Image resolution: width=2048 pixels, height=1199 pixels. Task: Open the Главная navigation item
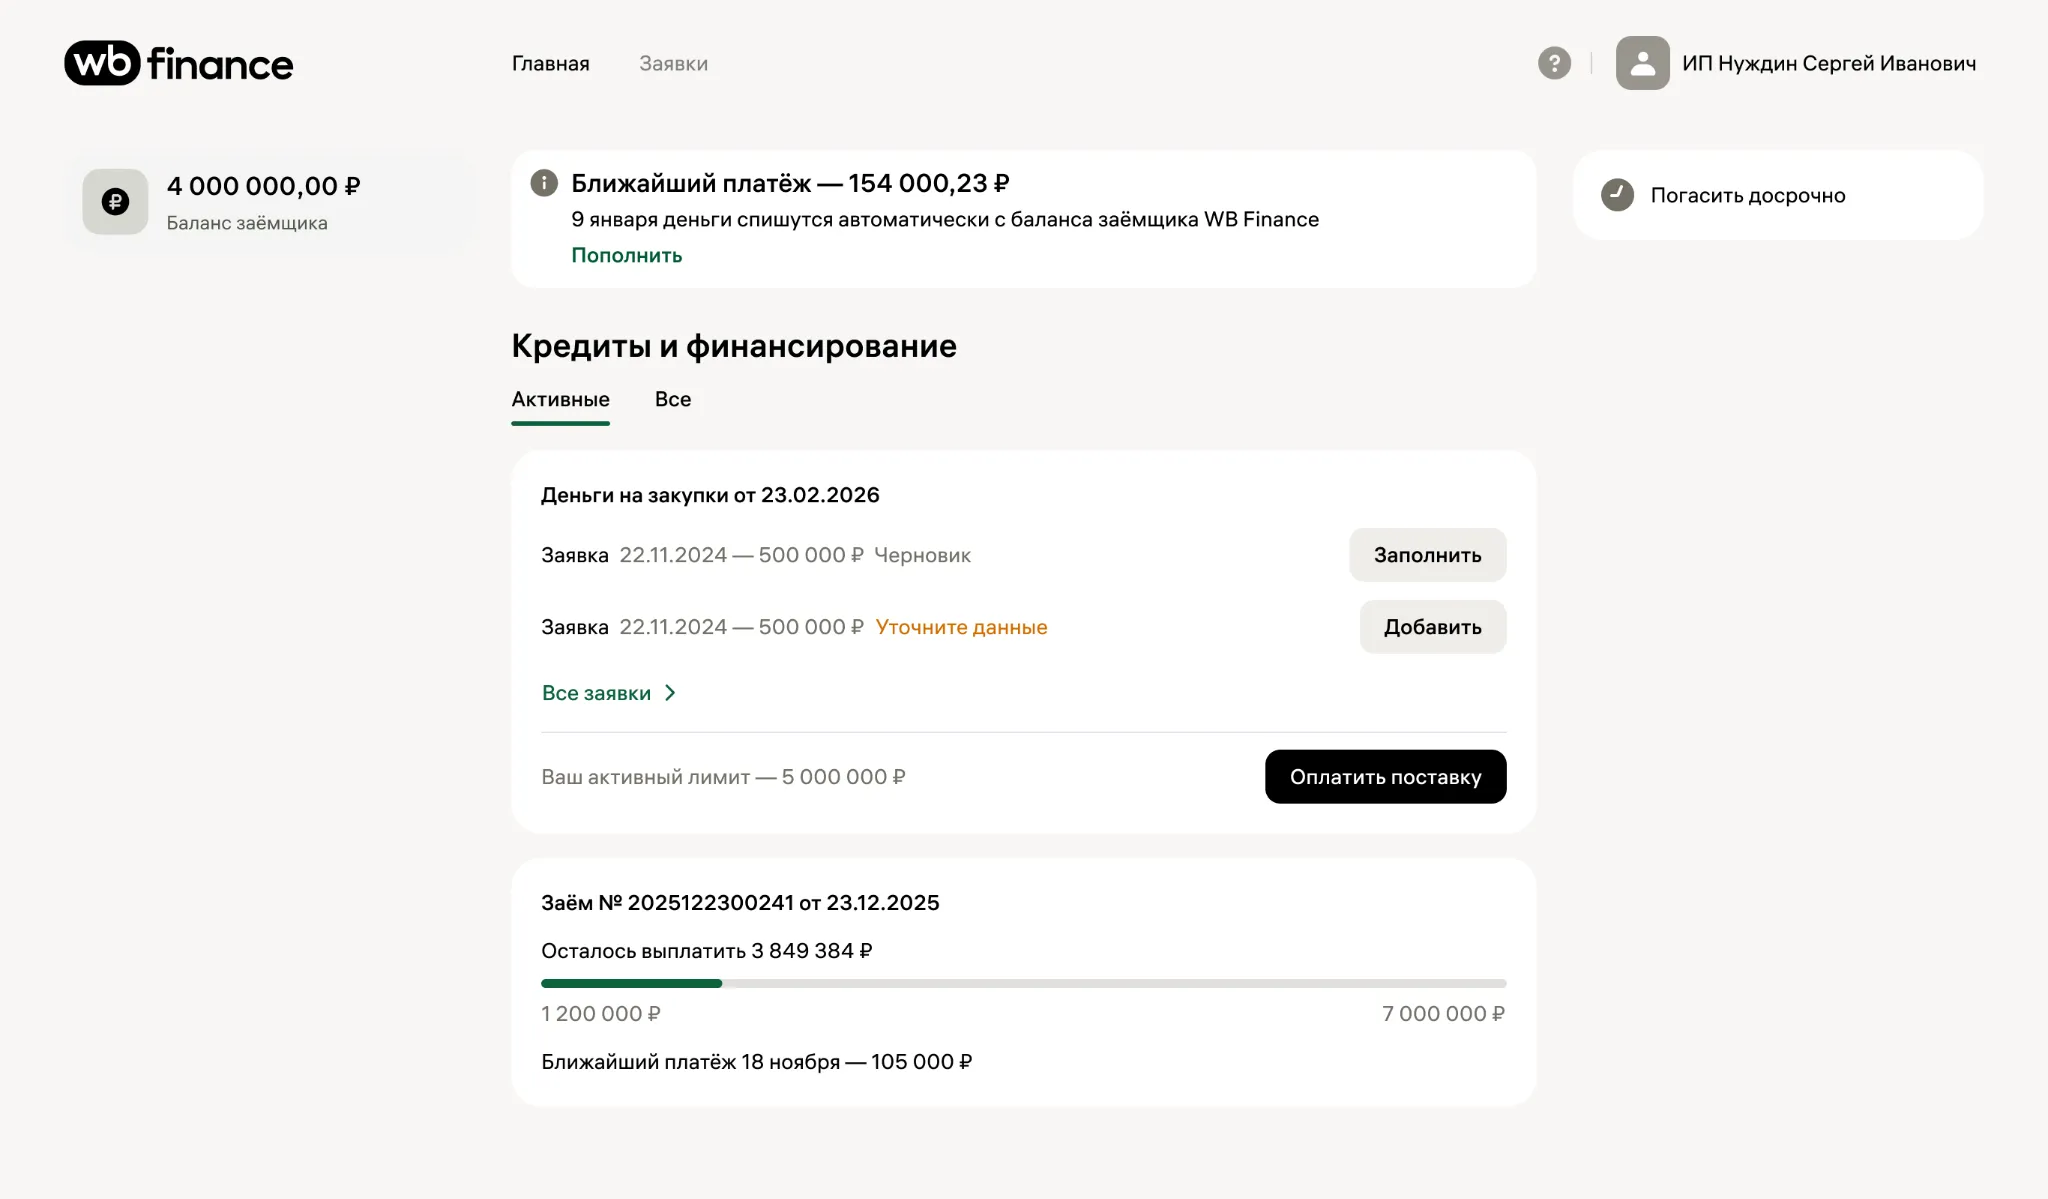pyautogui.click(x=551, y=63)
